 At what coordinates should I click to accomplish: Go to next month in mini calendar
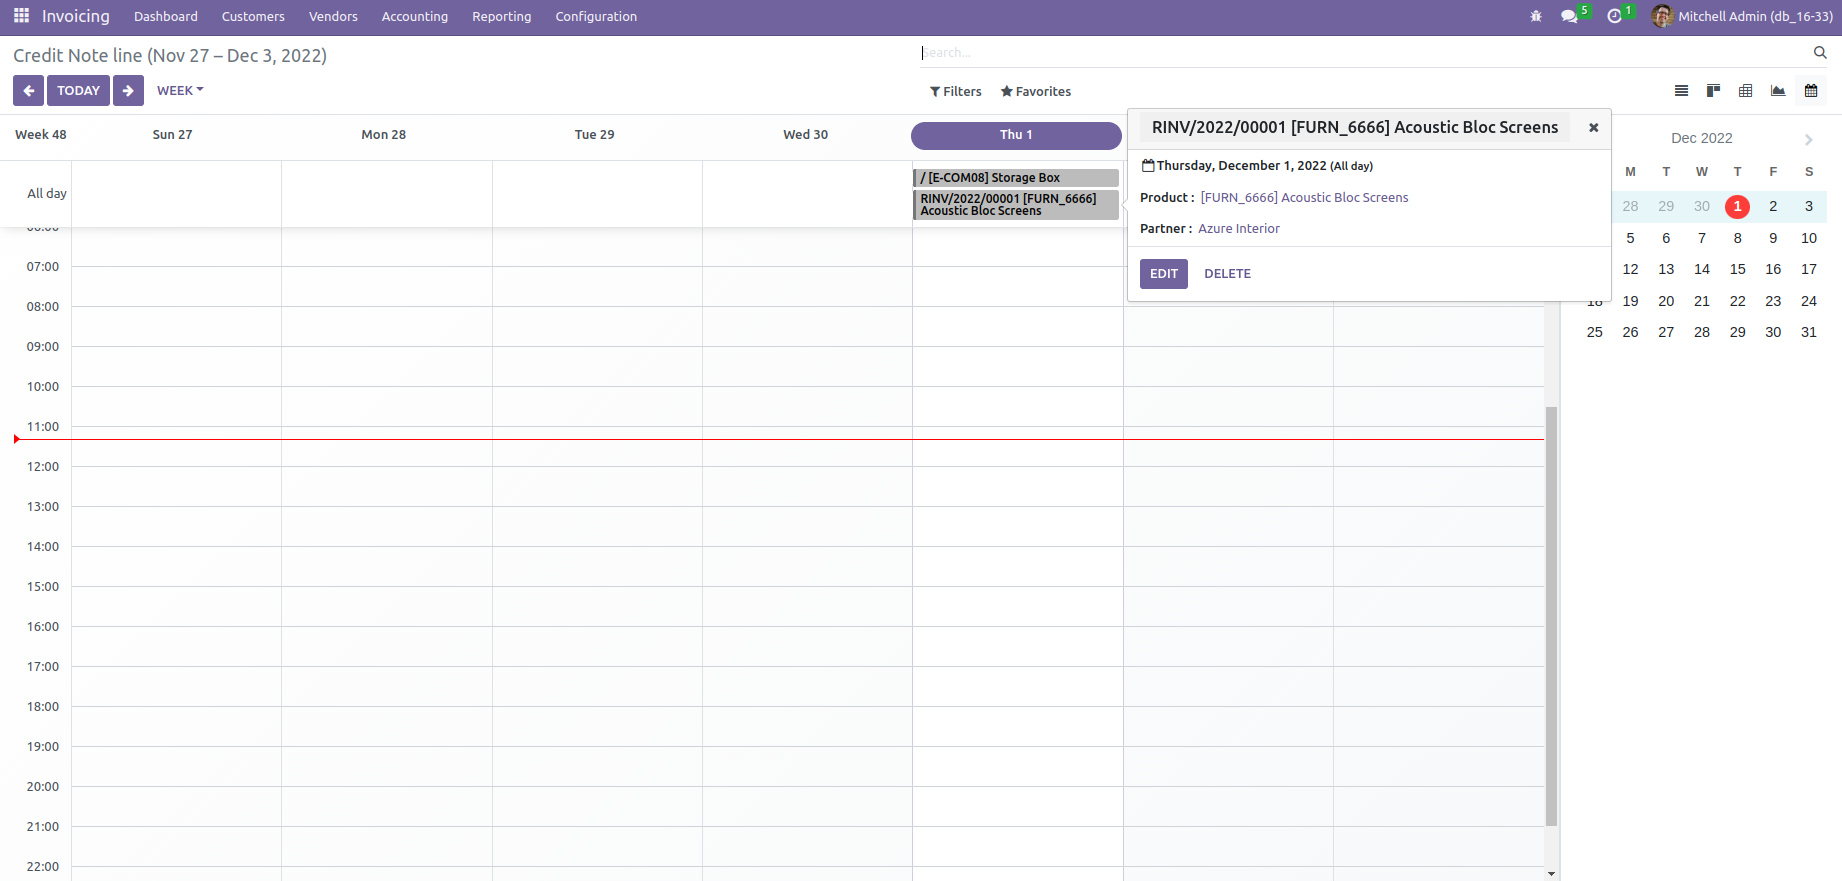(x=1808, y=140)
